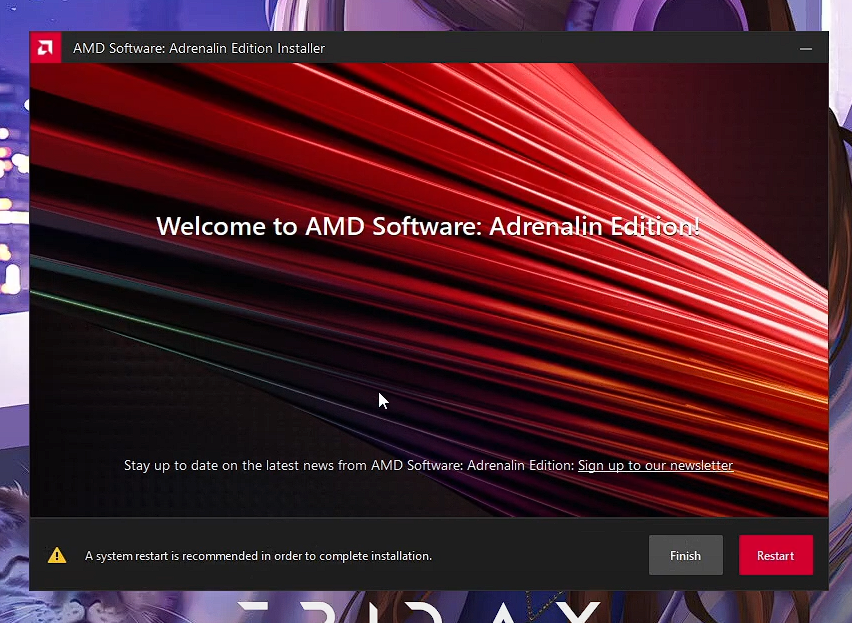Viewport: 852px width, 623px height.
Task: Click the system restart recommendation message
Action: 258,556
